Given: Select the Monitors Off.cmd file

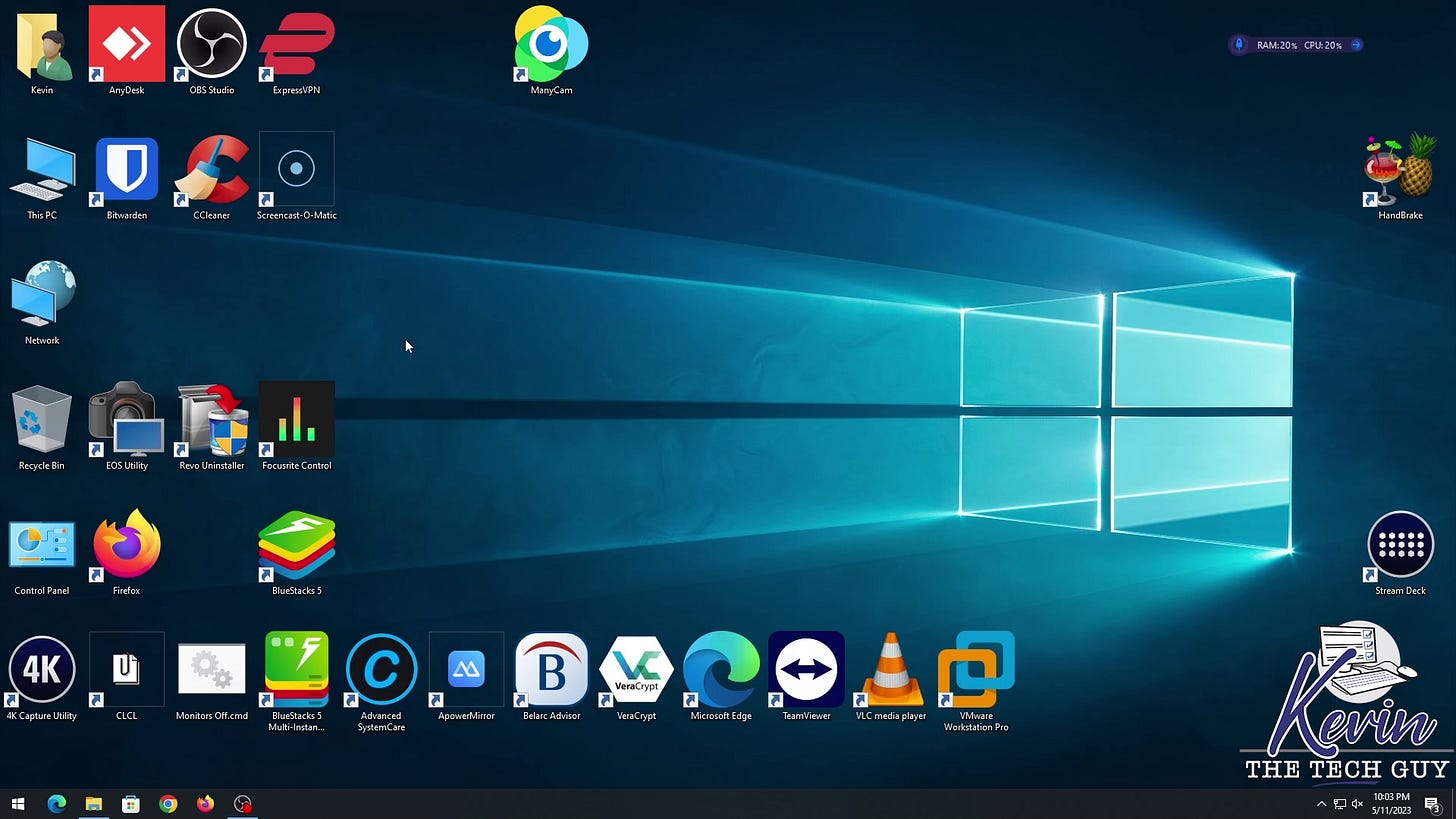Looking at the screenshot, I should [212, 680].
